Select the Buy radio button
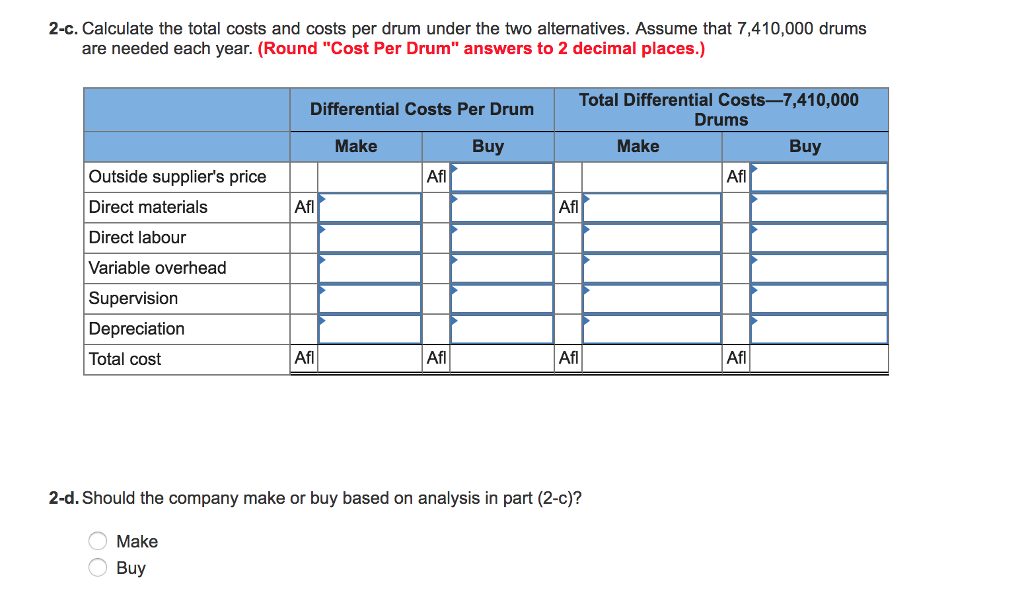Image resolution: width=1024 pixels, height=603 pixels. click(98, 567)
